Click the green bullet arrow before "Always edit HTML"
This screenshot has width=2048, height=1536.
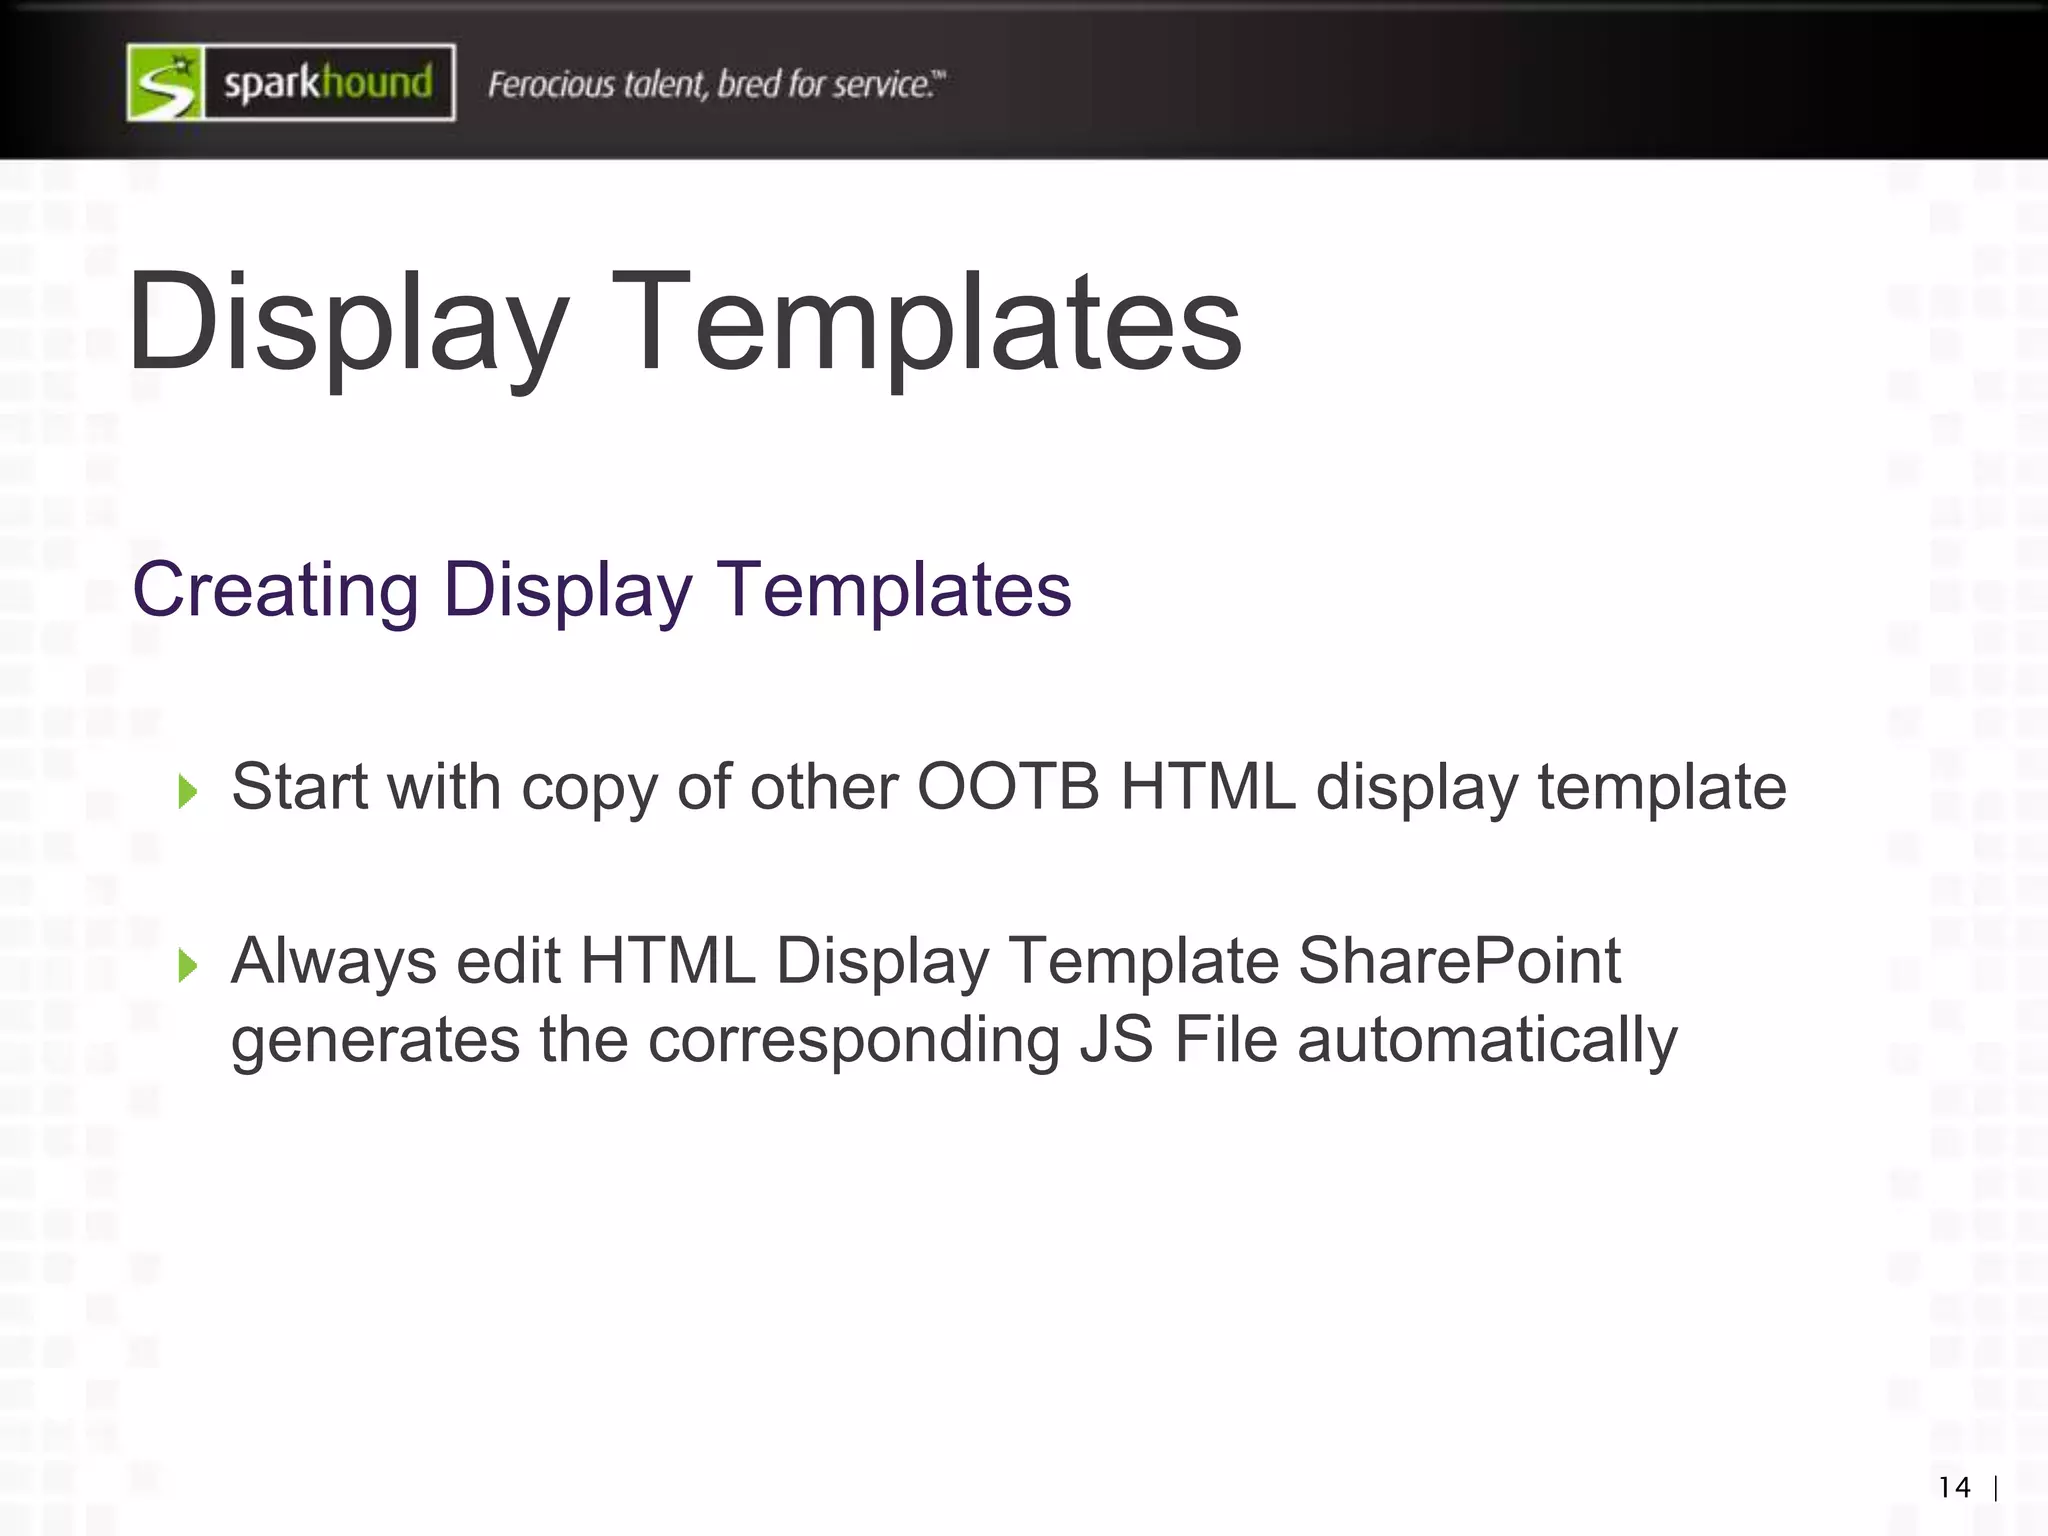[188, 965]
